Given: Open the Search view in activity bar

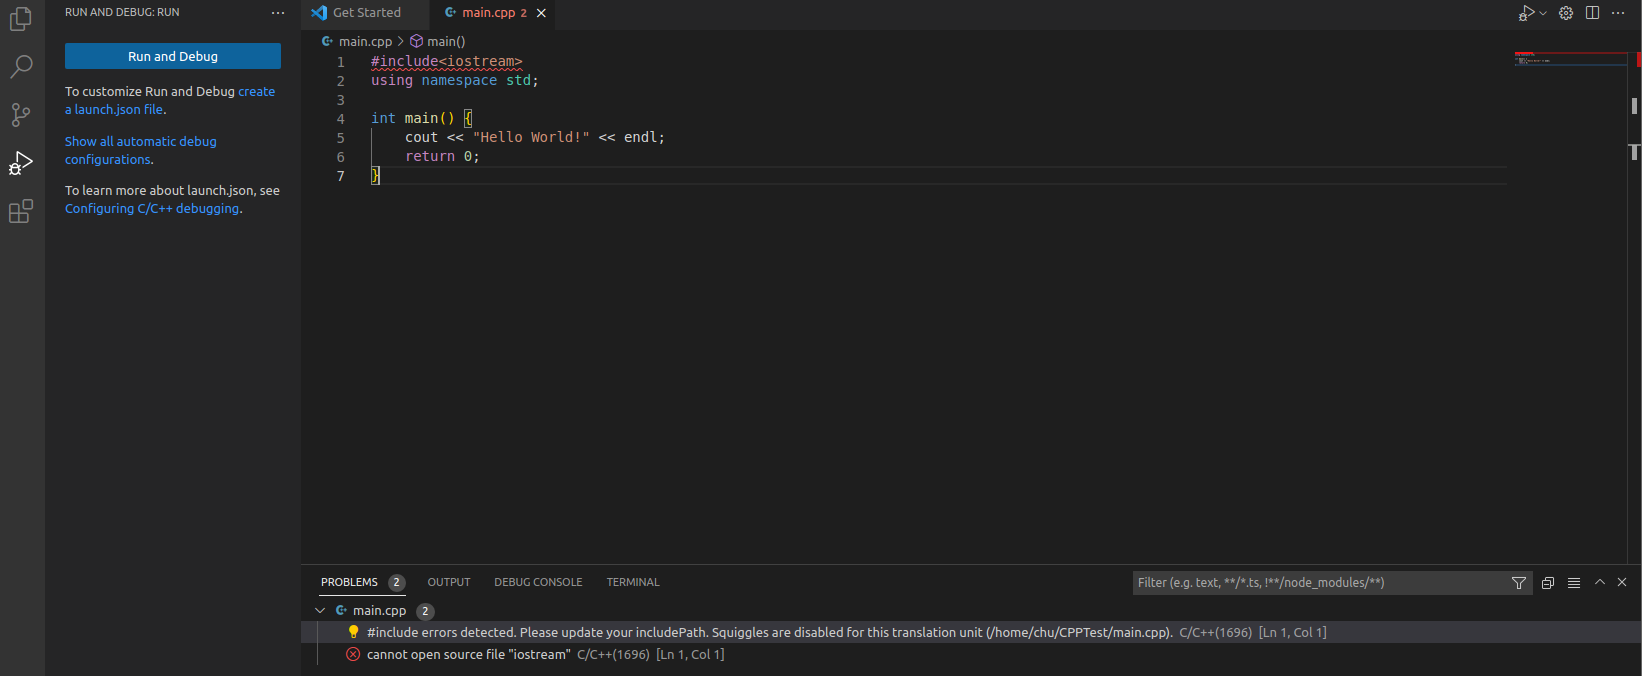Looking at the screenshot, I should click(21, 67).
